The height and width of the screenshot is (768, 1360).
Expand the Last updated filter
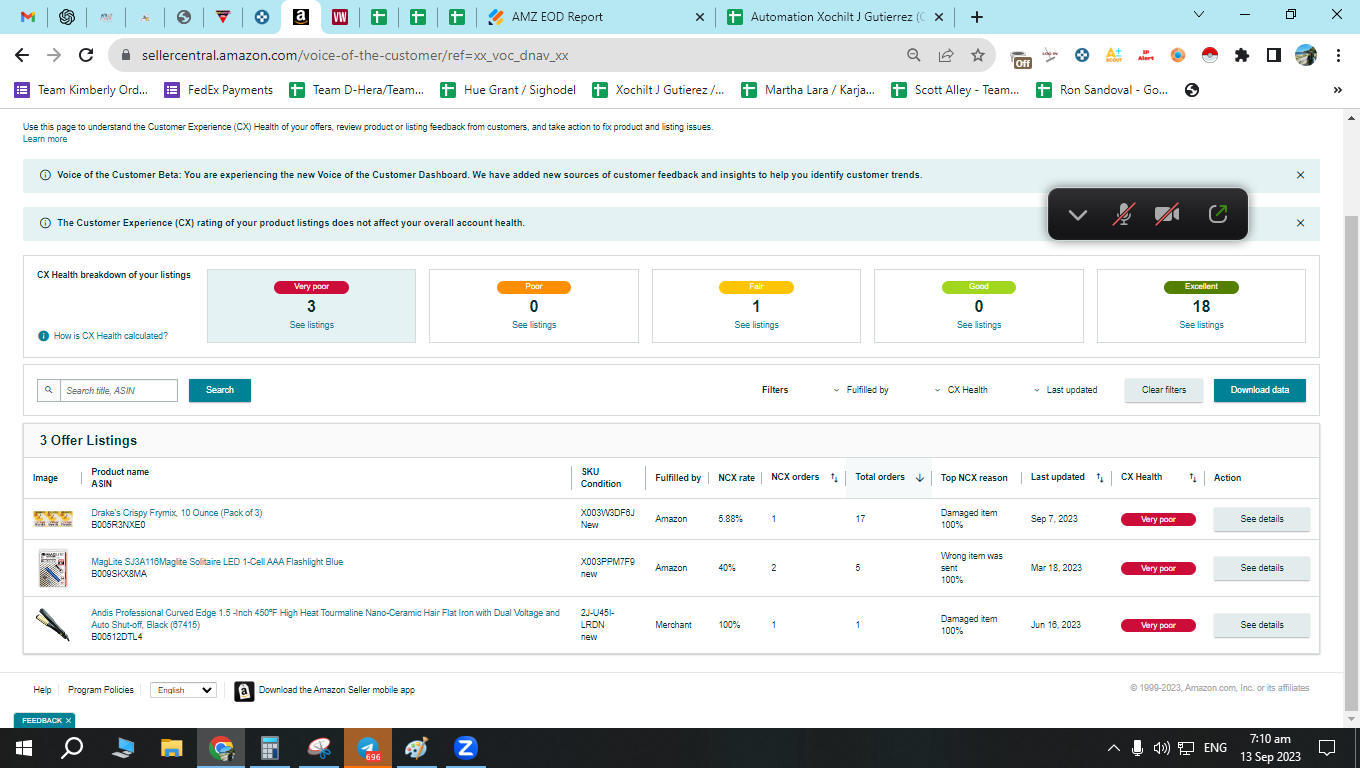tap(1065, 390)
